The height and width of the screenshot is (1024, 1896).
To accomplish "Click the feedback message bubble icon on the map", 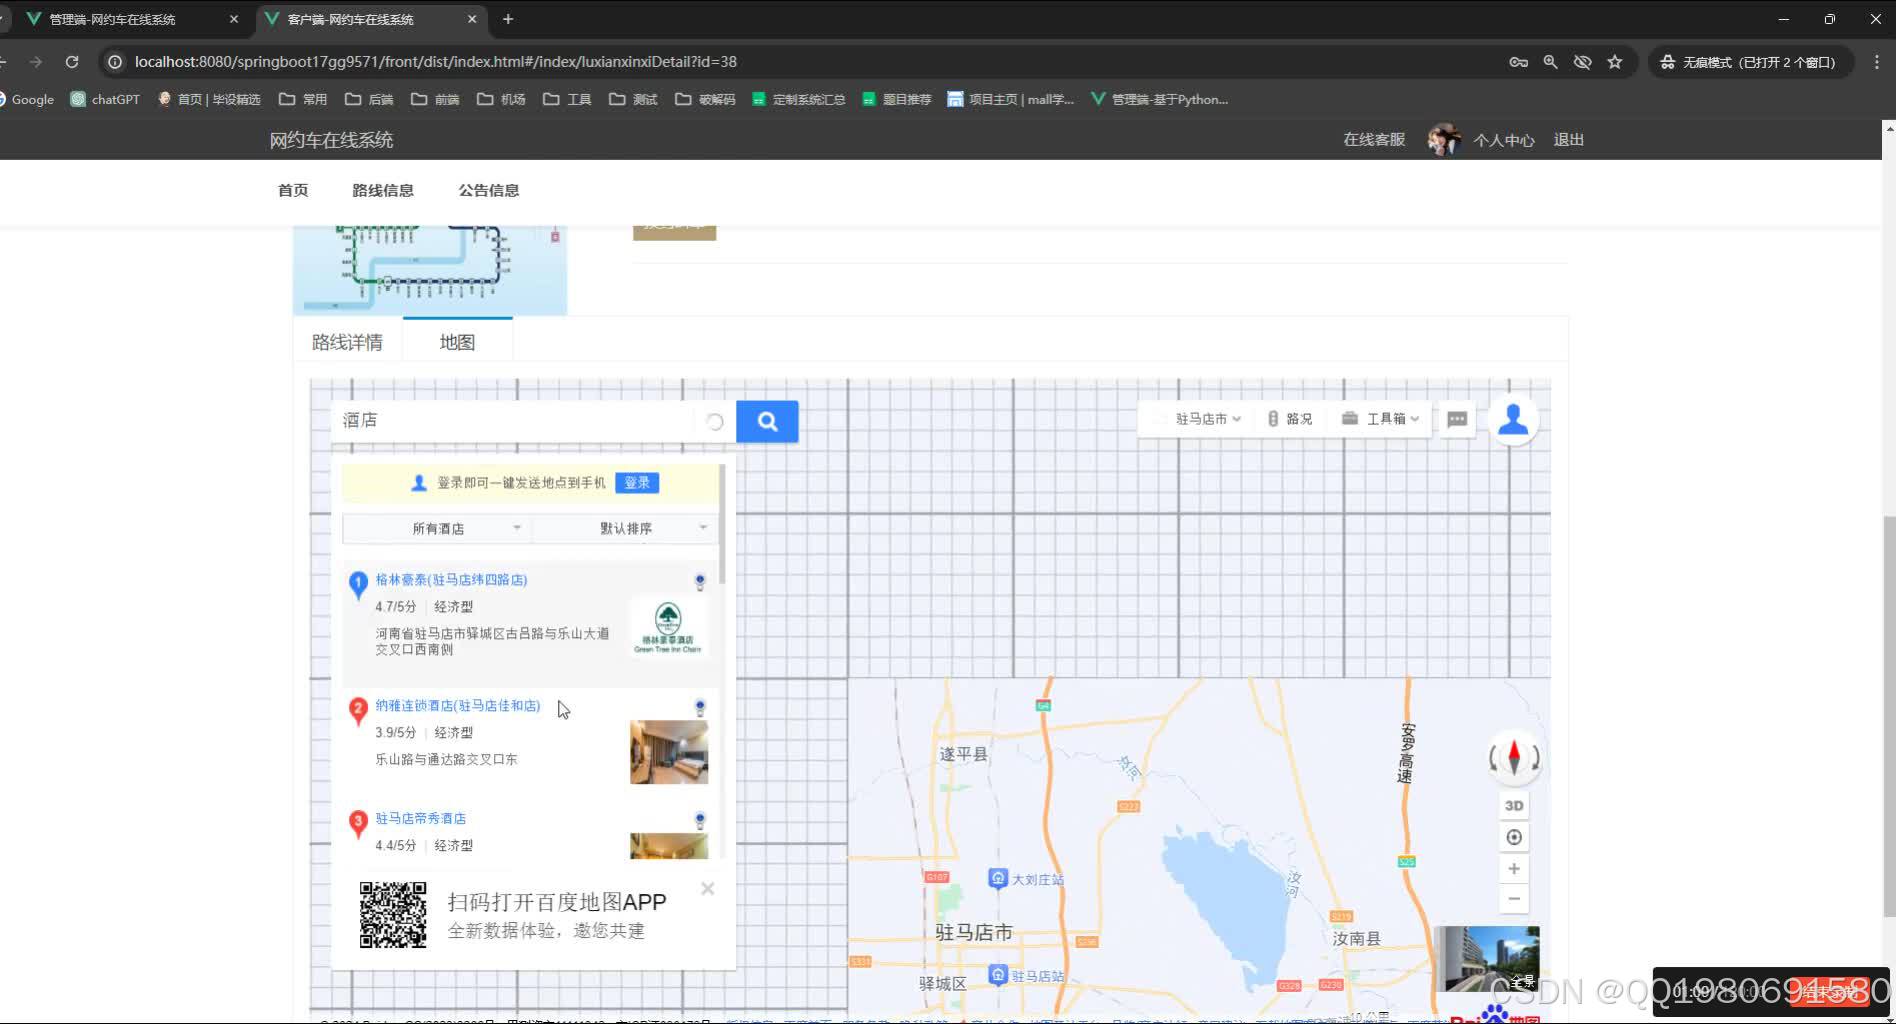I will (x=1456, y=419).
